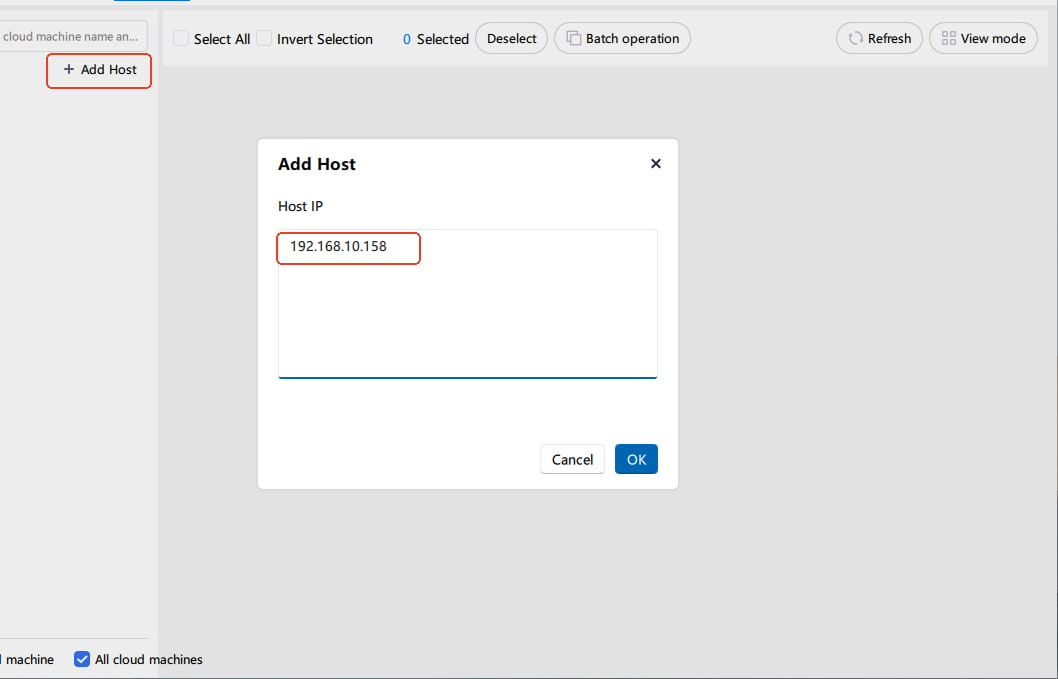1058x679 pixels.
Task: Open the Batch operation panel
Action: [x=622, y=38]
